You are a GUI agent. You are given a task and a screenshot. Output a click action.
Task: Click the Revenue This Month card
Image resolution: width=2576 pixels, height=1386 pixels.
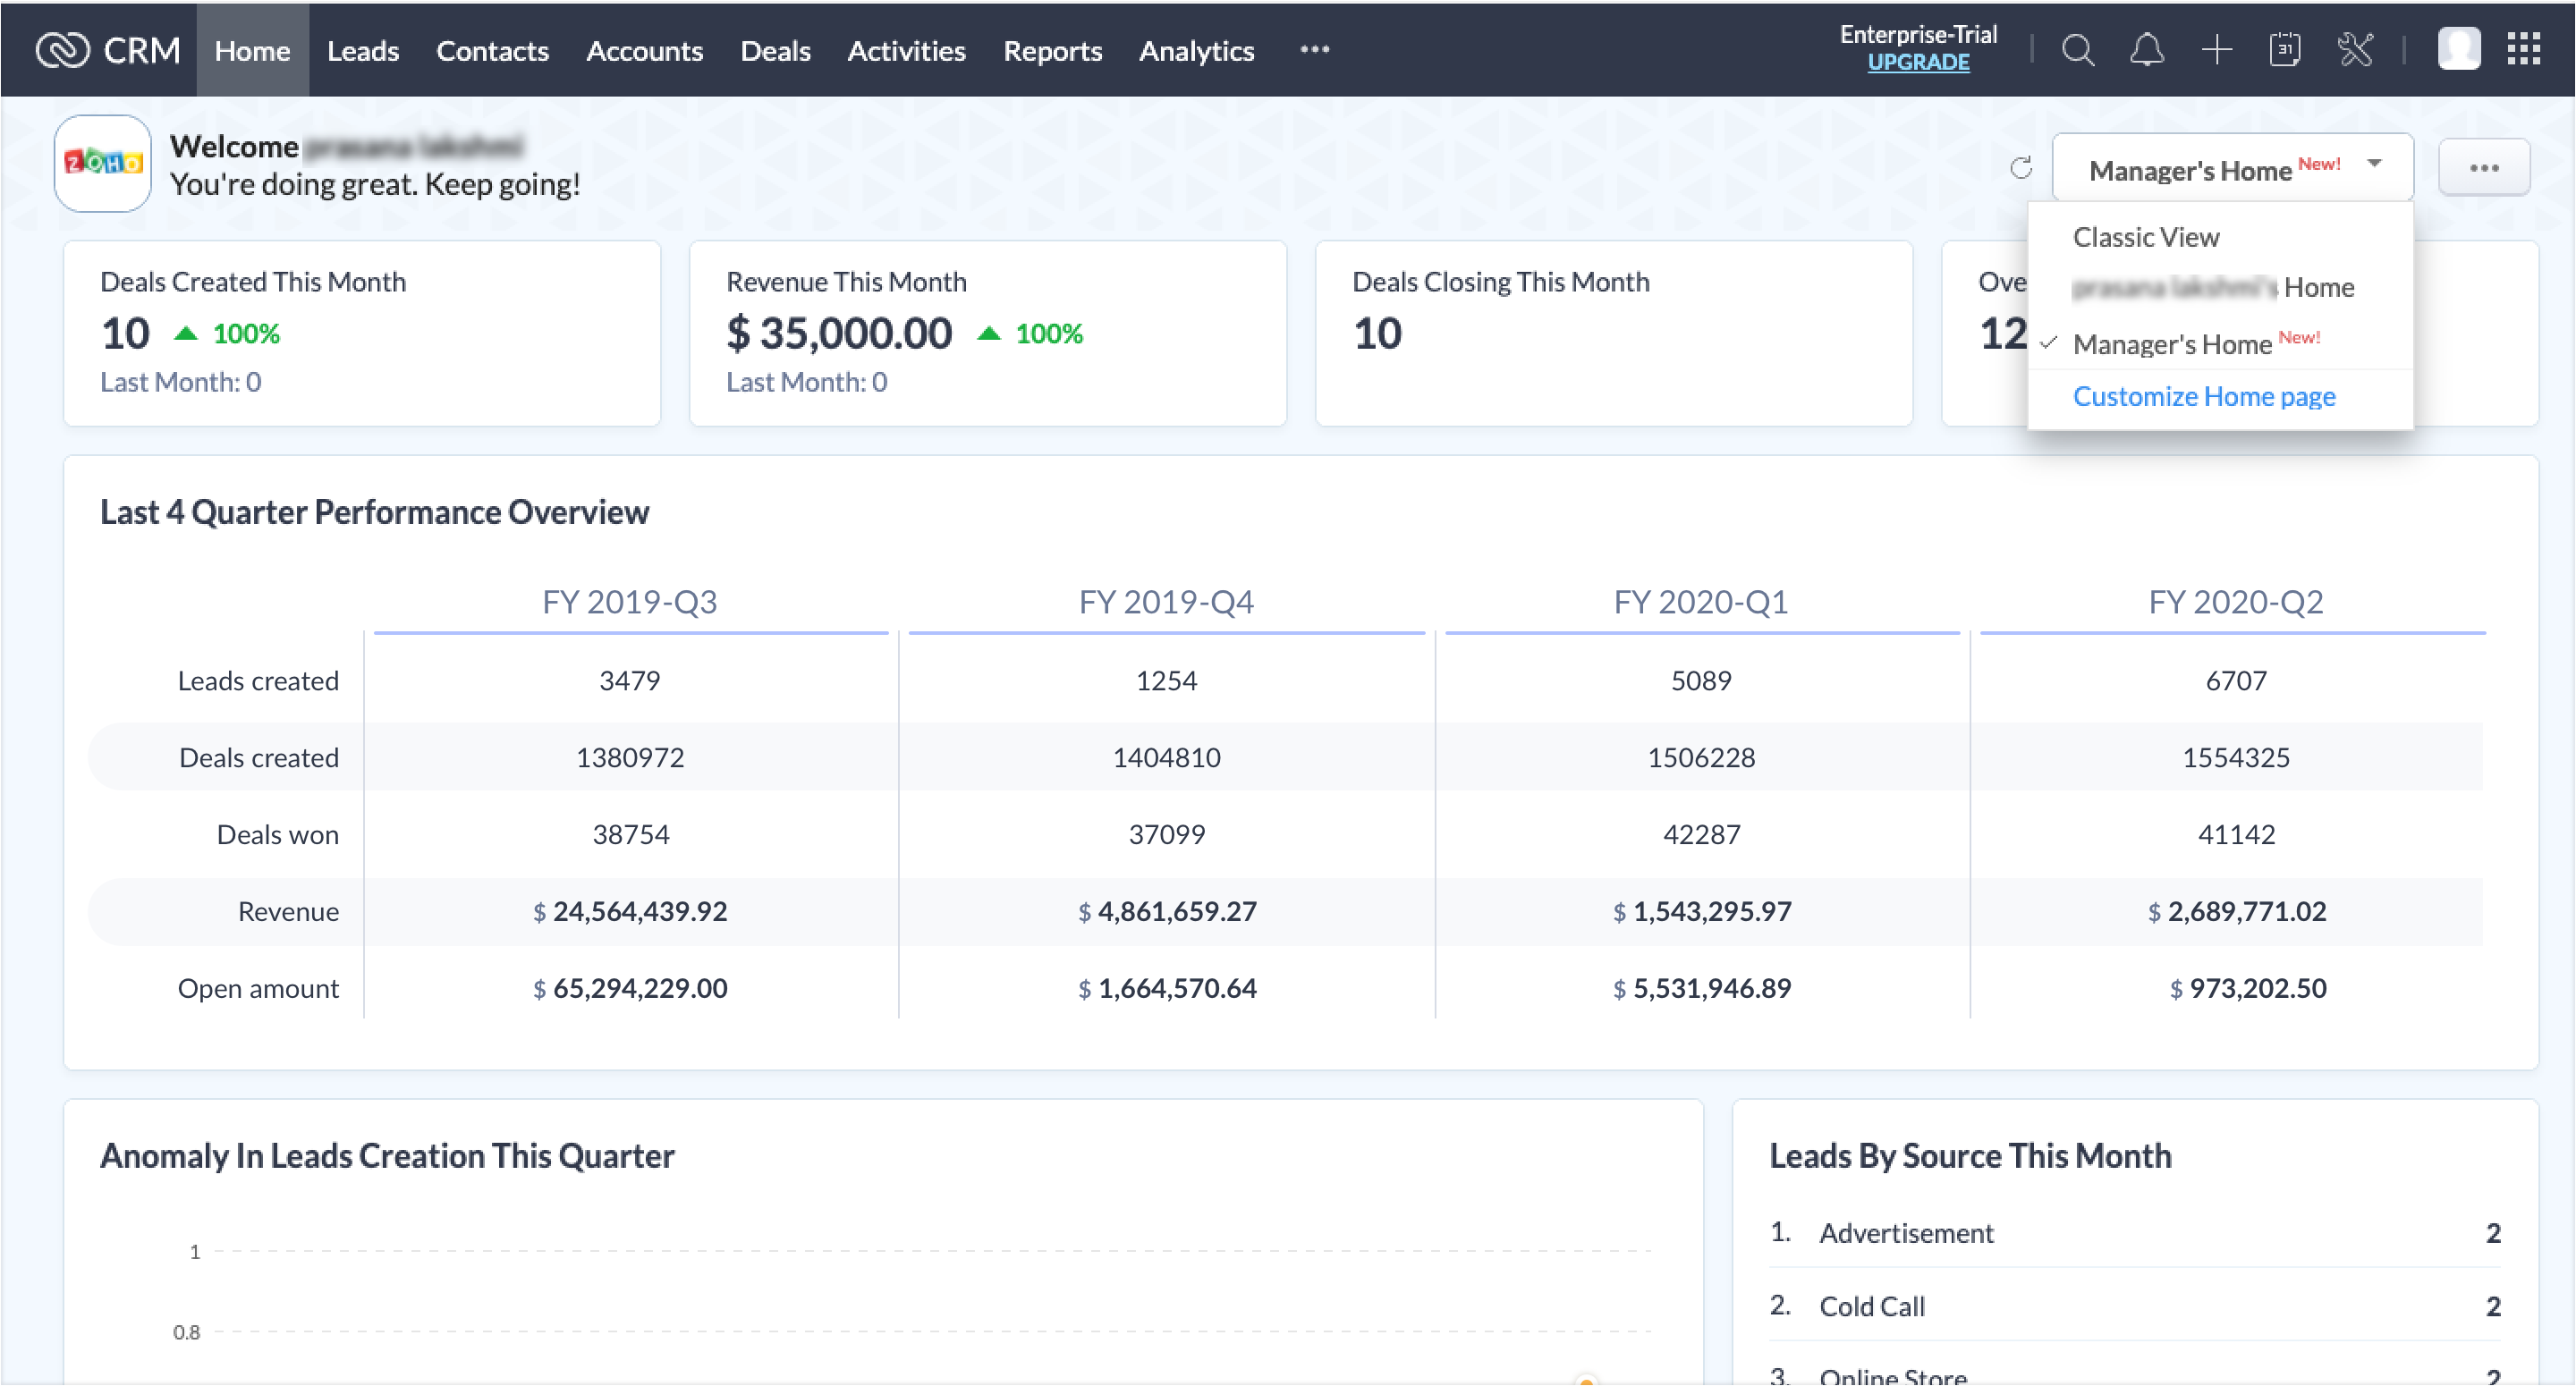(987, 333)
